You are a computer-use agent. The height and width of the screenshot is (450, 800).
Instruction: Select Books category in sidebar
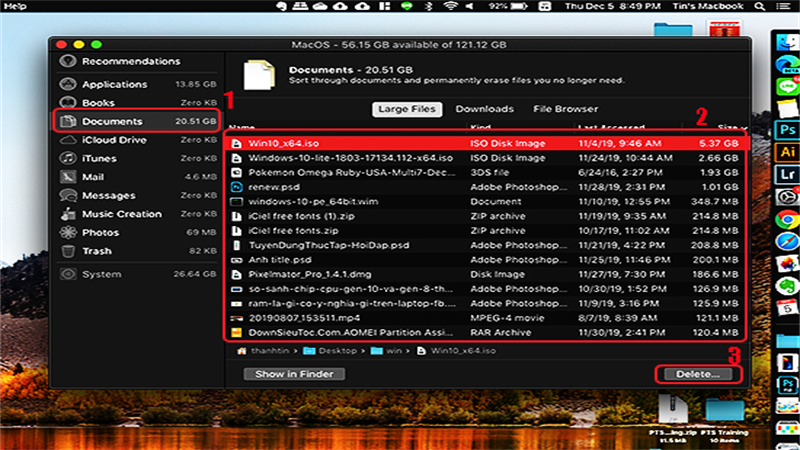(137, 103)
